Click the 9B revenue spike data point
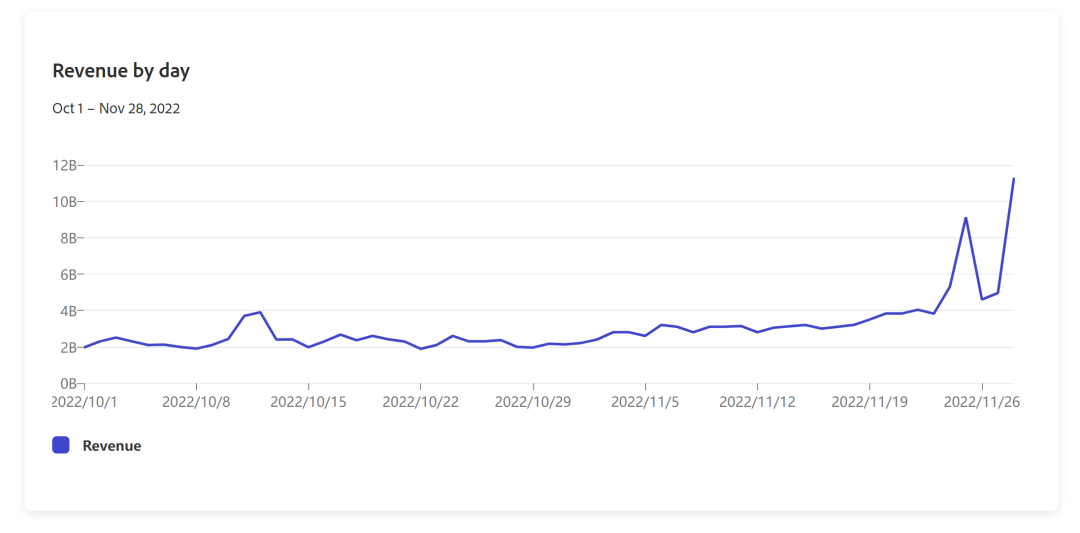 (966, 218)
